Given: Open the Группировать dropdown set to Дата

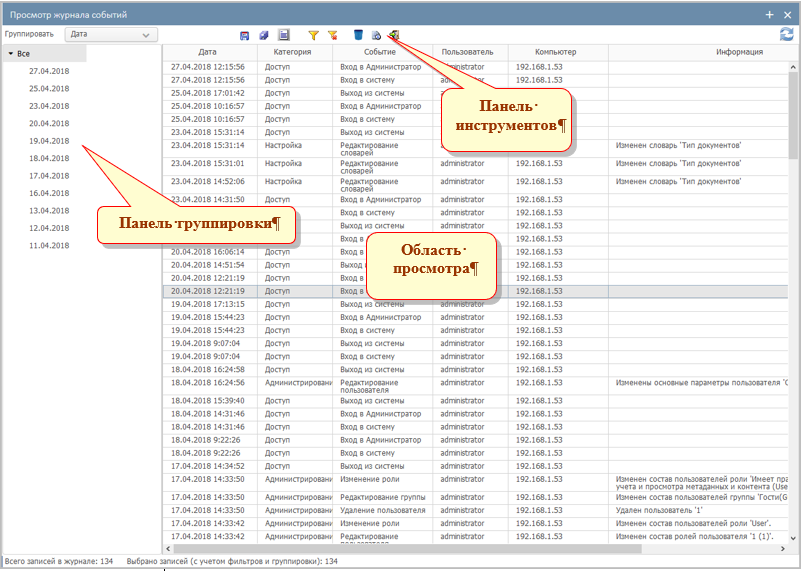Looking at the screenshot, I should pos(111,34).
